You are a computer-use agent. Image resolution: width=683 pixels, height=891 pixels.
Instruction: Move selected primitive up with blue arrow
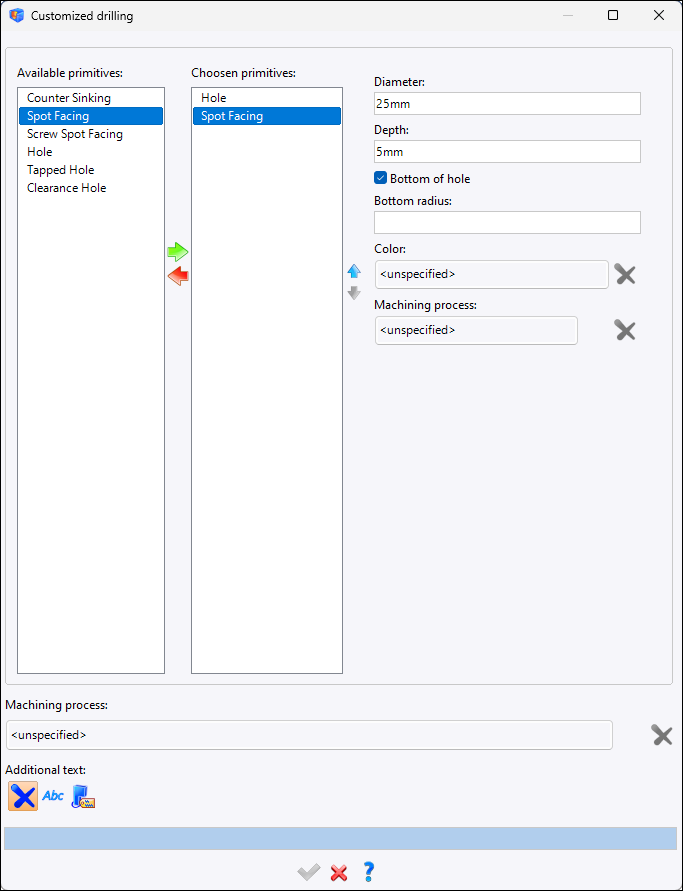click(x=353, y=271)
